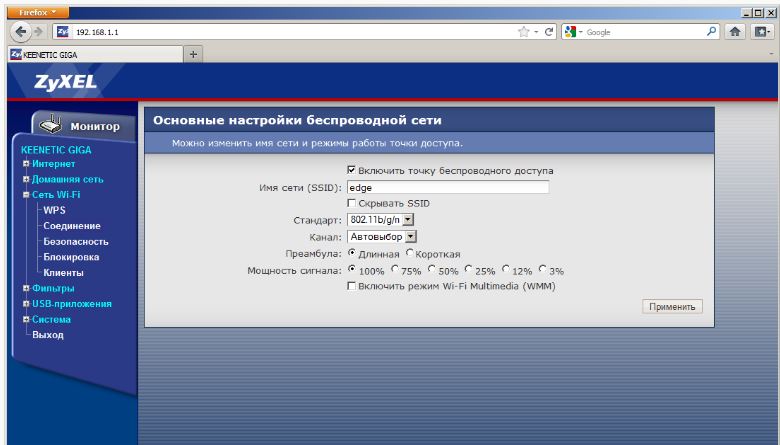Set signal power to 100%
Screen dimensions: 780x445
point(352,269)
